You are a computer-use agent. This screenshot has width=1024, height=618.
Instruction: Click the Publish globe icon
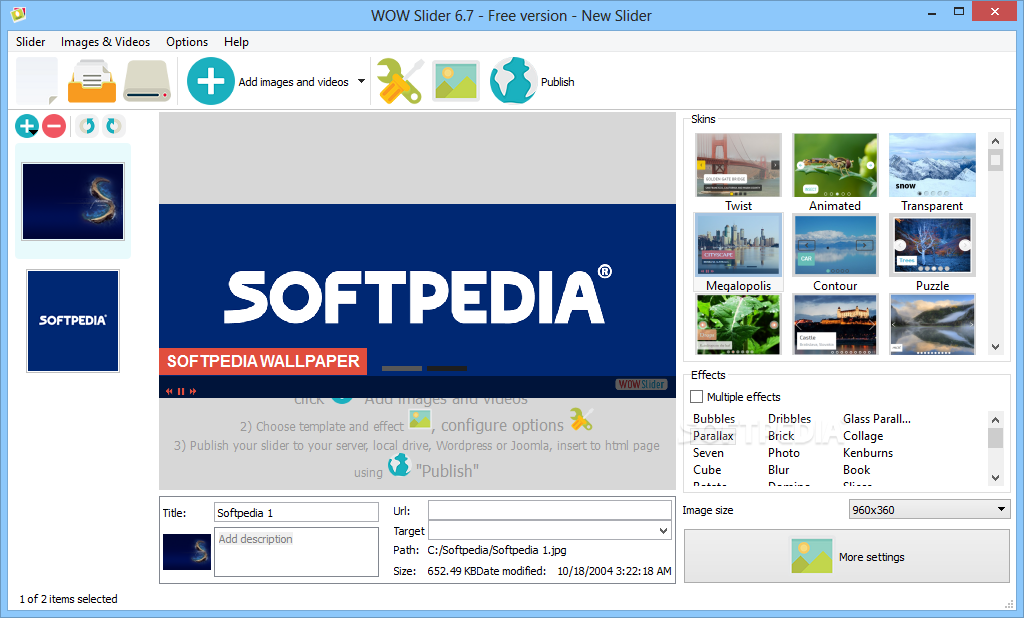tap(513, 81)
